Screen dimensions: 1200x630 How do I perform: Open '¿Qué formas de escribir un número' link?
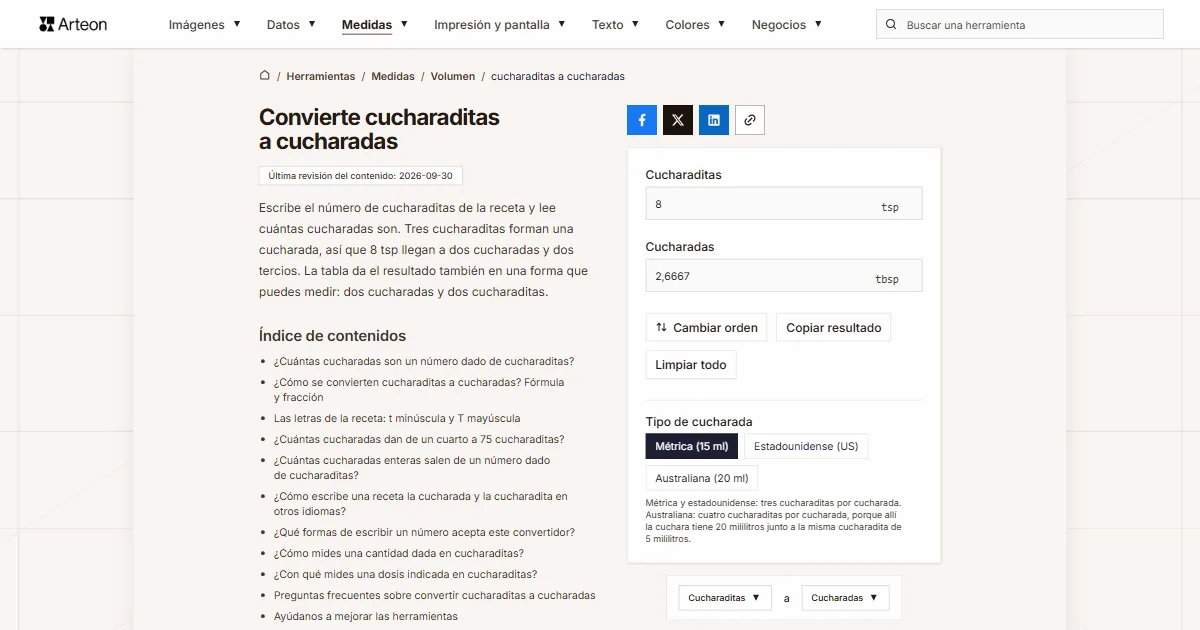(x=424, y=532)
